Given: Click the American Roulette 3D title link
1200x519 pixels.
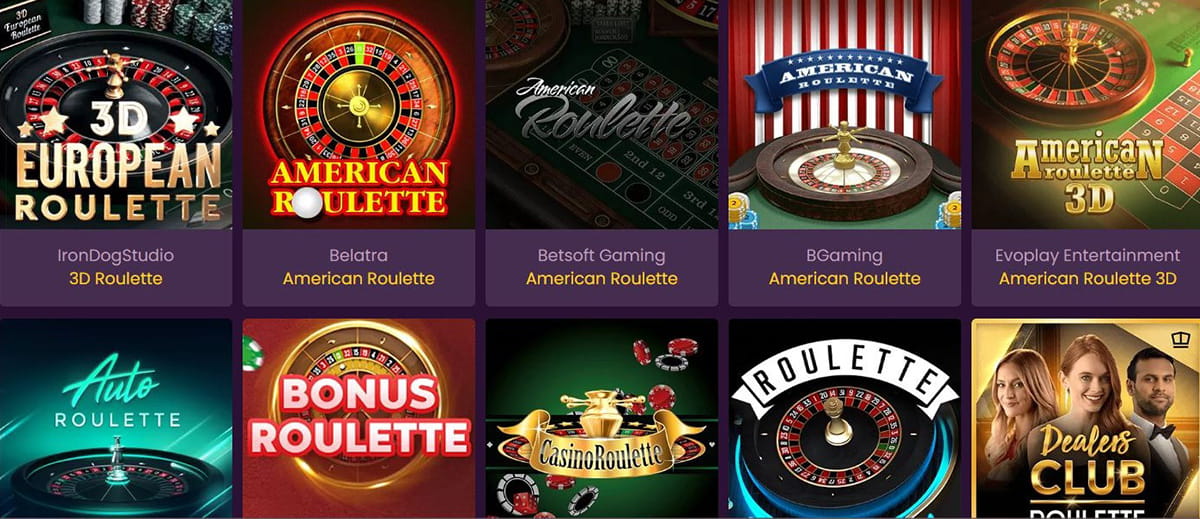Looking at the screenshot, I should (1088, 278).
